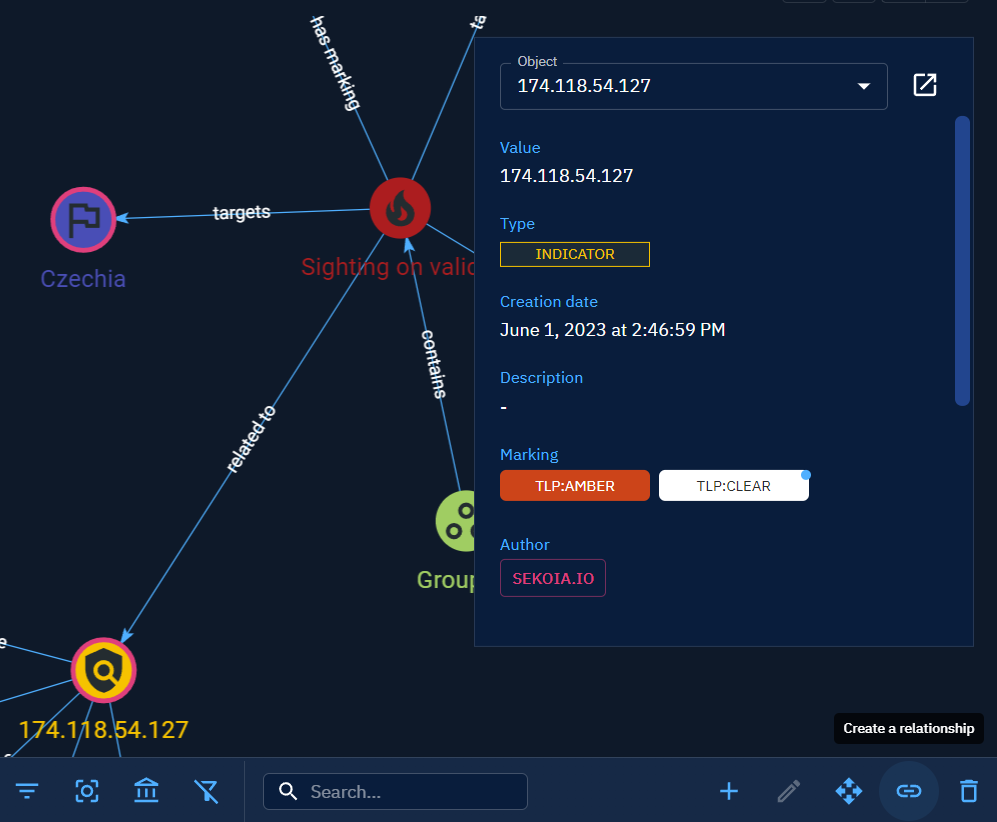Toggle the clear filters funnel icon
997x822 pixels.
[x=206, y=791]
